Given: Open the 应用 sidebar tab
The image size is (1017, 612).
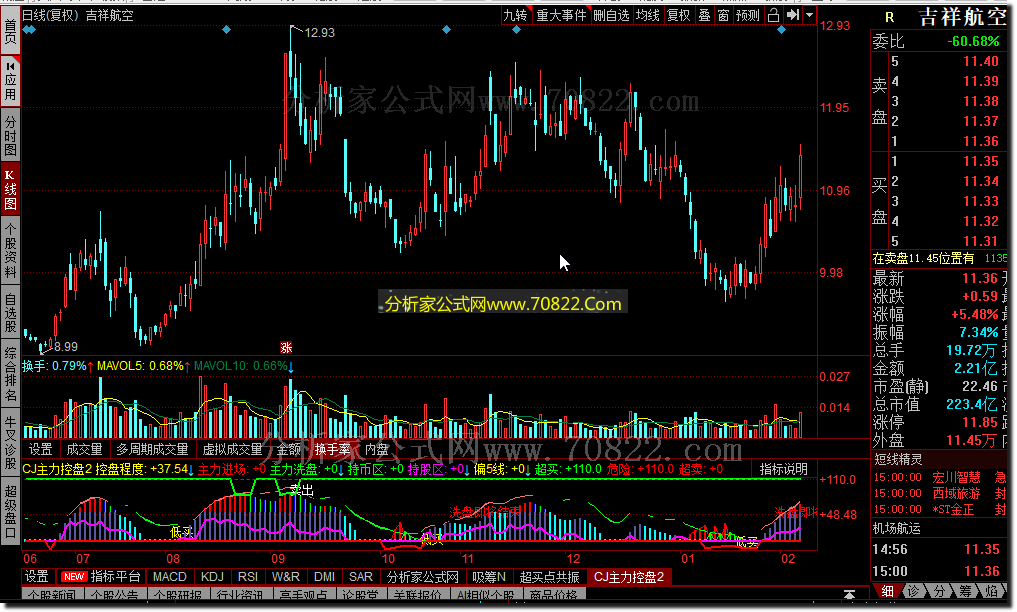Looking at the screenshot, I should 10,80.
